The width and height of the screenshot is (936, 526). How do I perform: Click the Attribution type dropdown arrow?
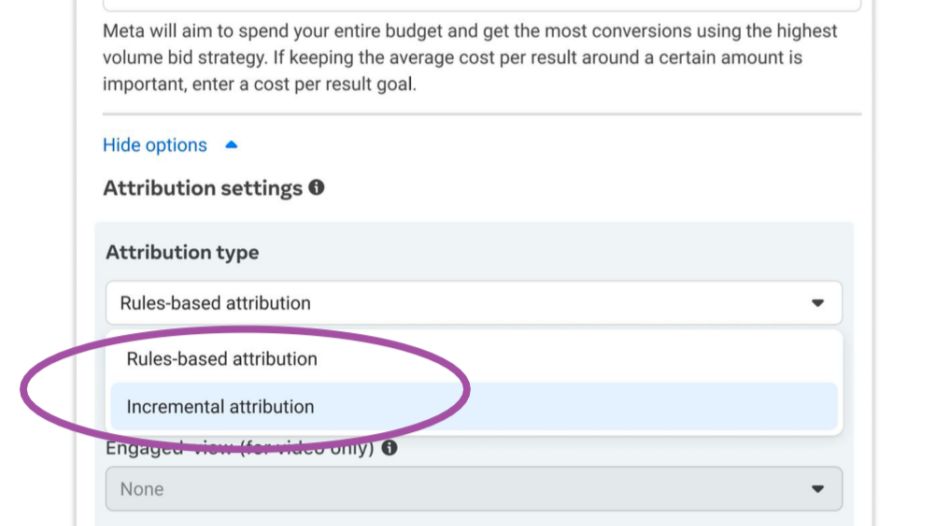coord(817,303)
